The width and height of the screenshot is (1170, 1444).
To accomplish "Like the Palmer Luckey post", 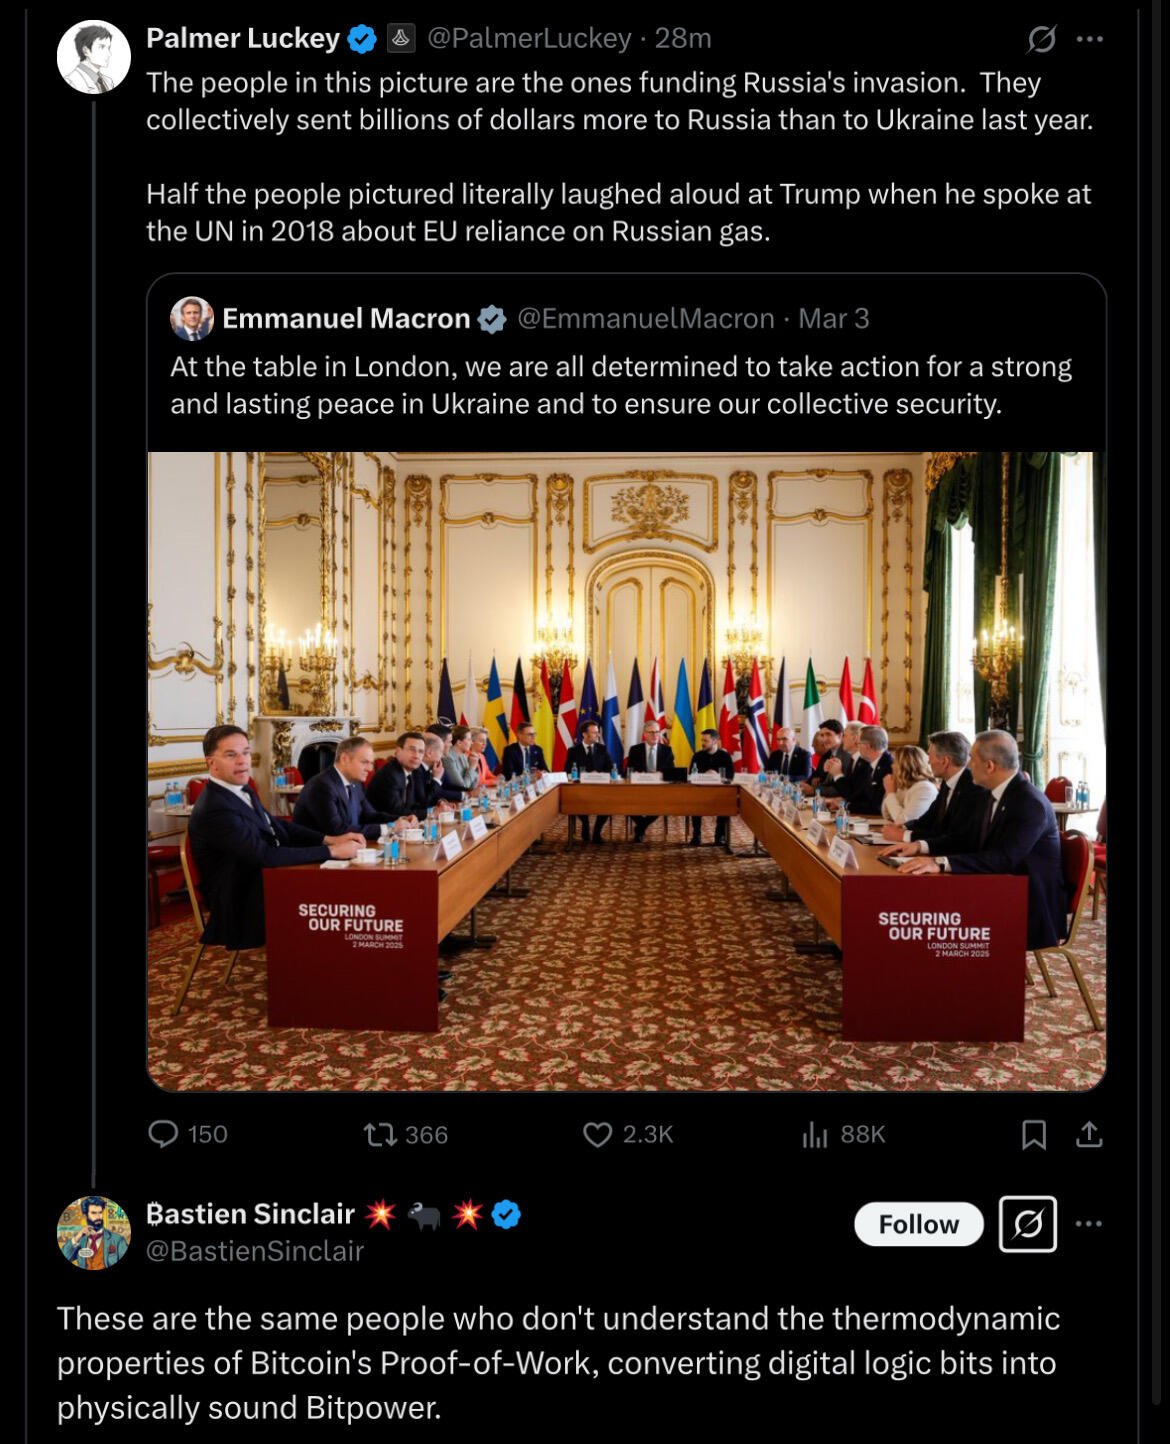I will [628, 1134].
